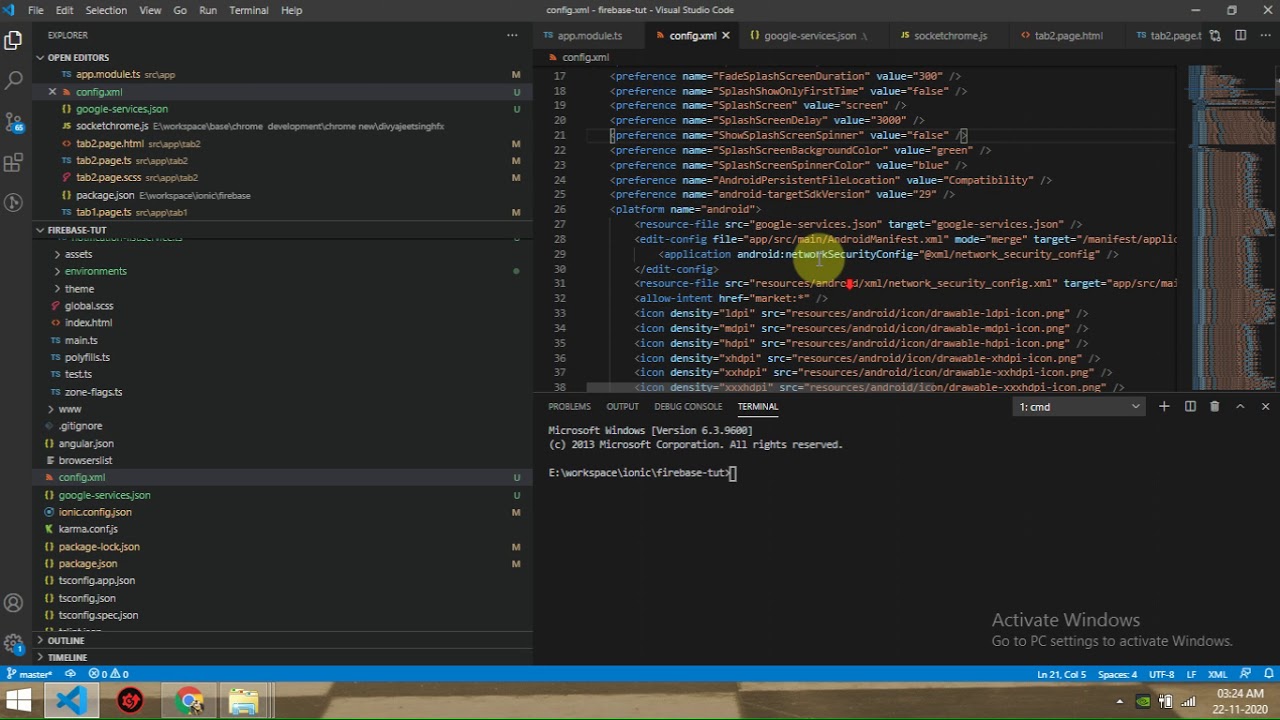This screenshot has height=720, width=1280.
Task: Click the feedback icon in status bar
Action: pos(1245,674)
